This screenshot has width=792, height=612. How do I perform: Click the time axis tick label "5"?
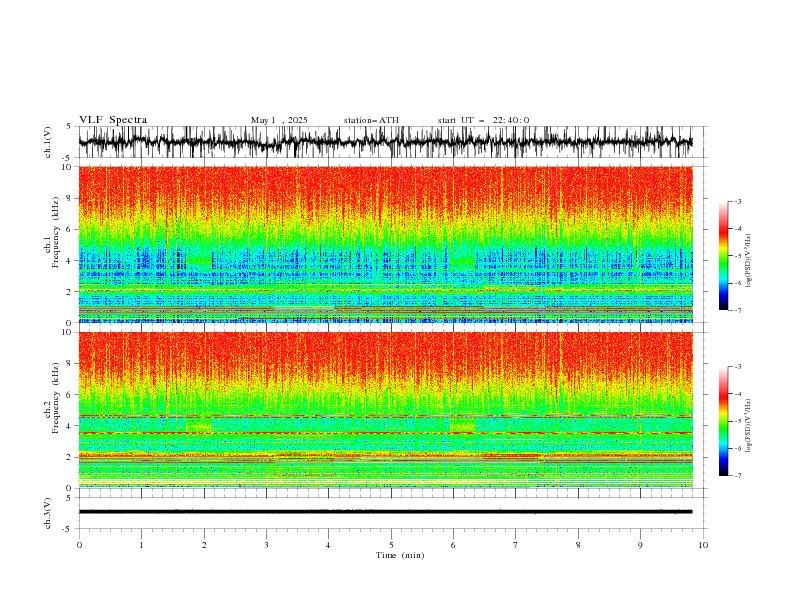point(391,545)
